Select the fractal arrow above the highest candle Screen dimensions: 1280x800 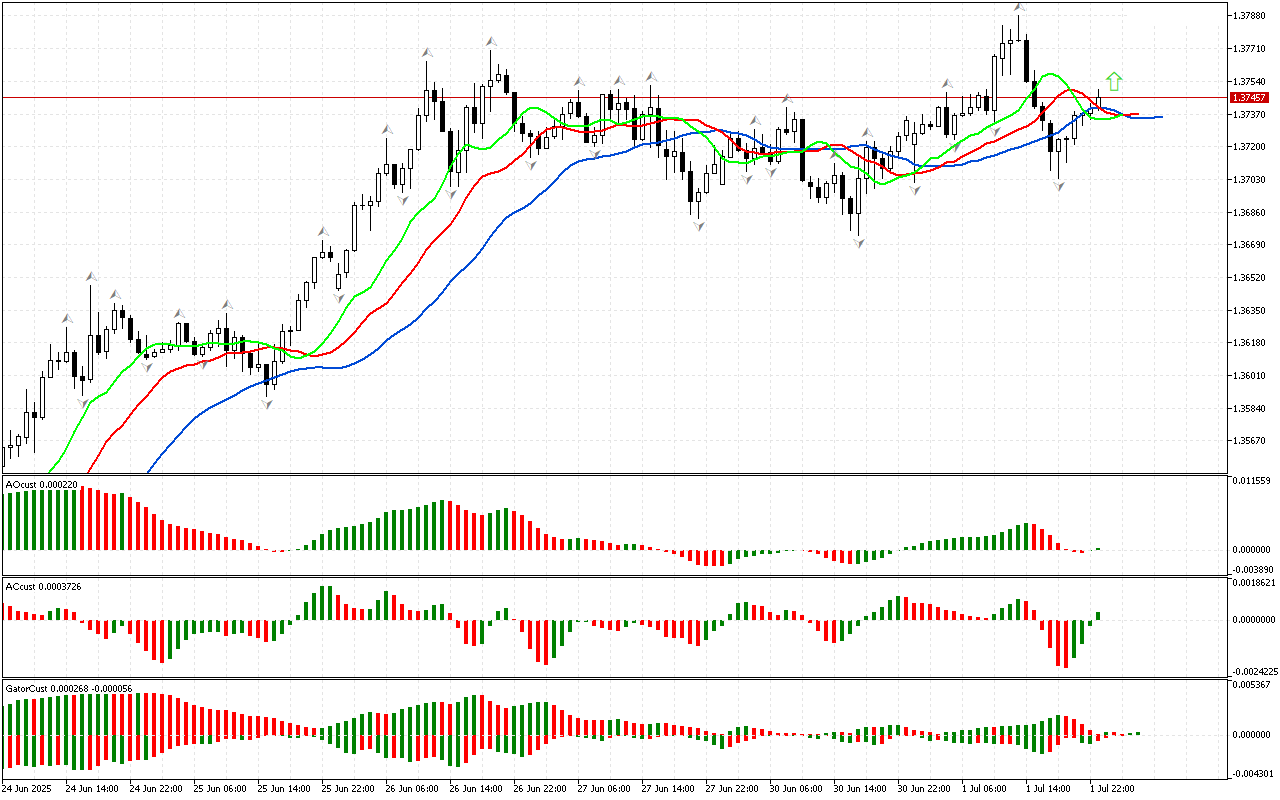pos(1018,8)
